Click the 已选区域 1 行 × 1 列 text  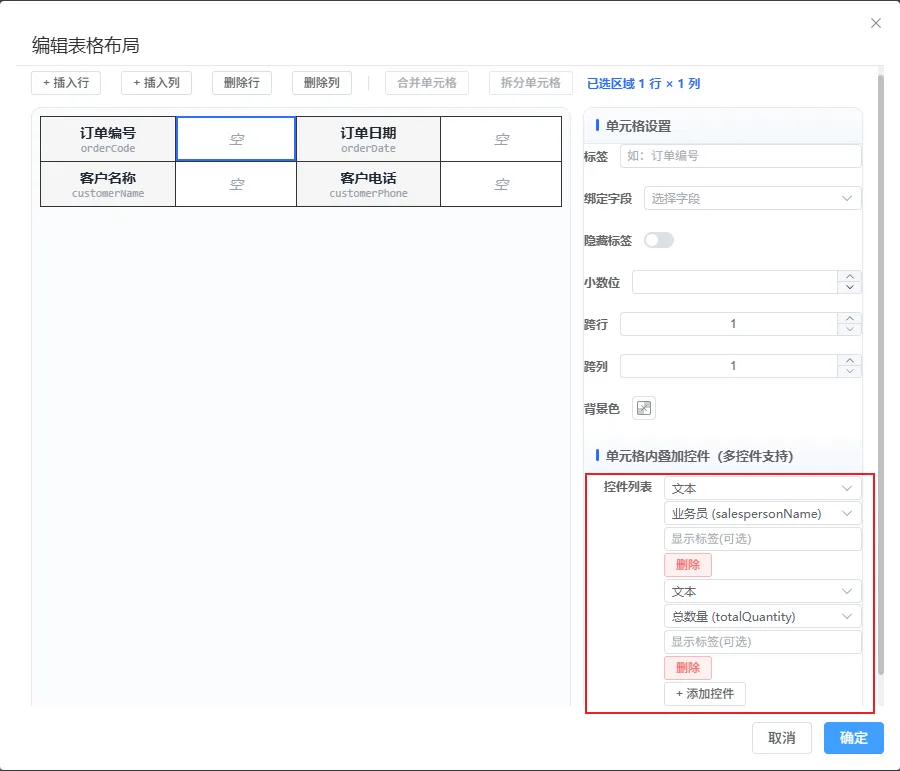(x=643, y=83)
